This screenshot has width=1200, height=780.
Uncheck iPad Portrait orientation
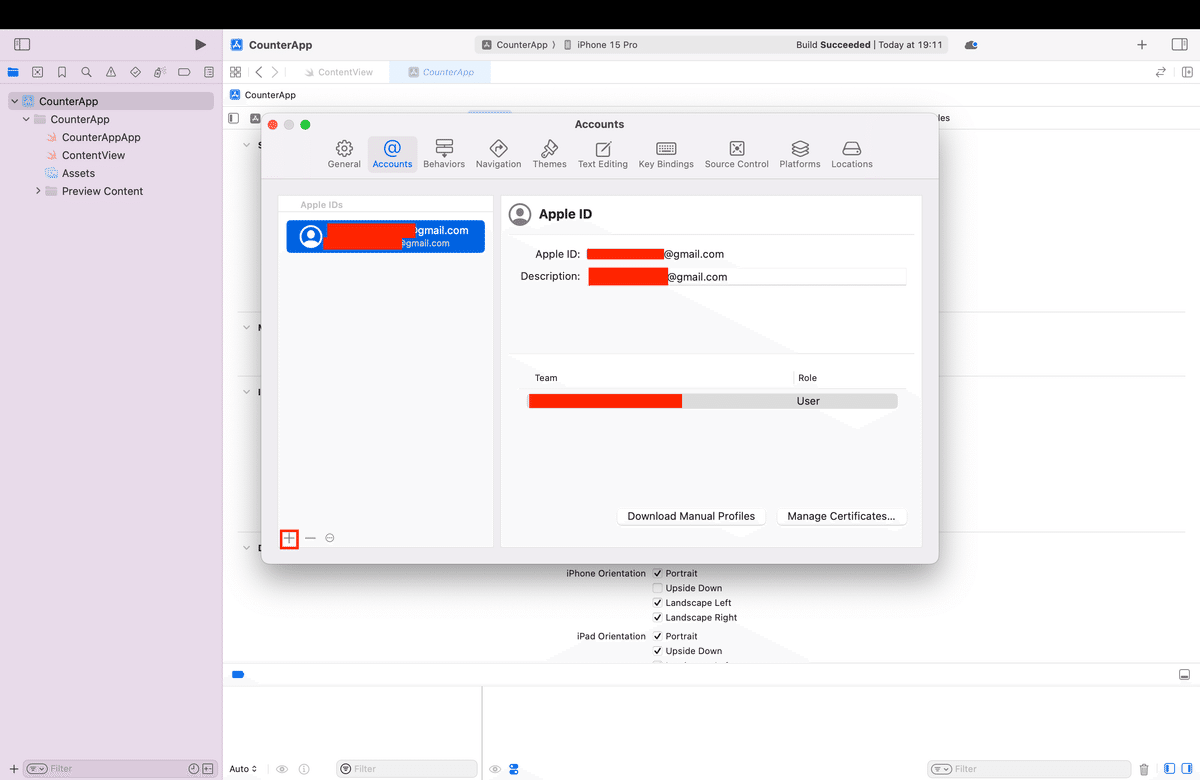pyautogui.click(x=658, y=636)
